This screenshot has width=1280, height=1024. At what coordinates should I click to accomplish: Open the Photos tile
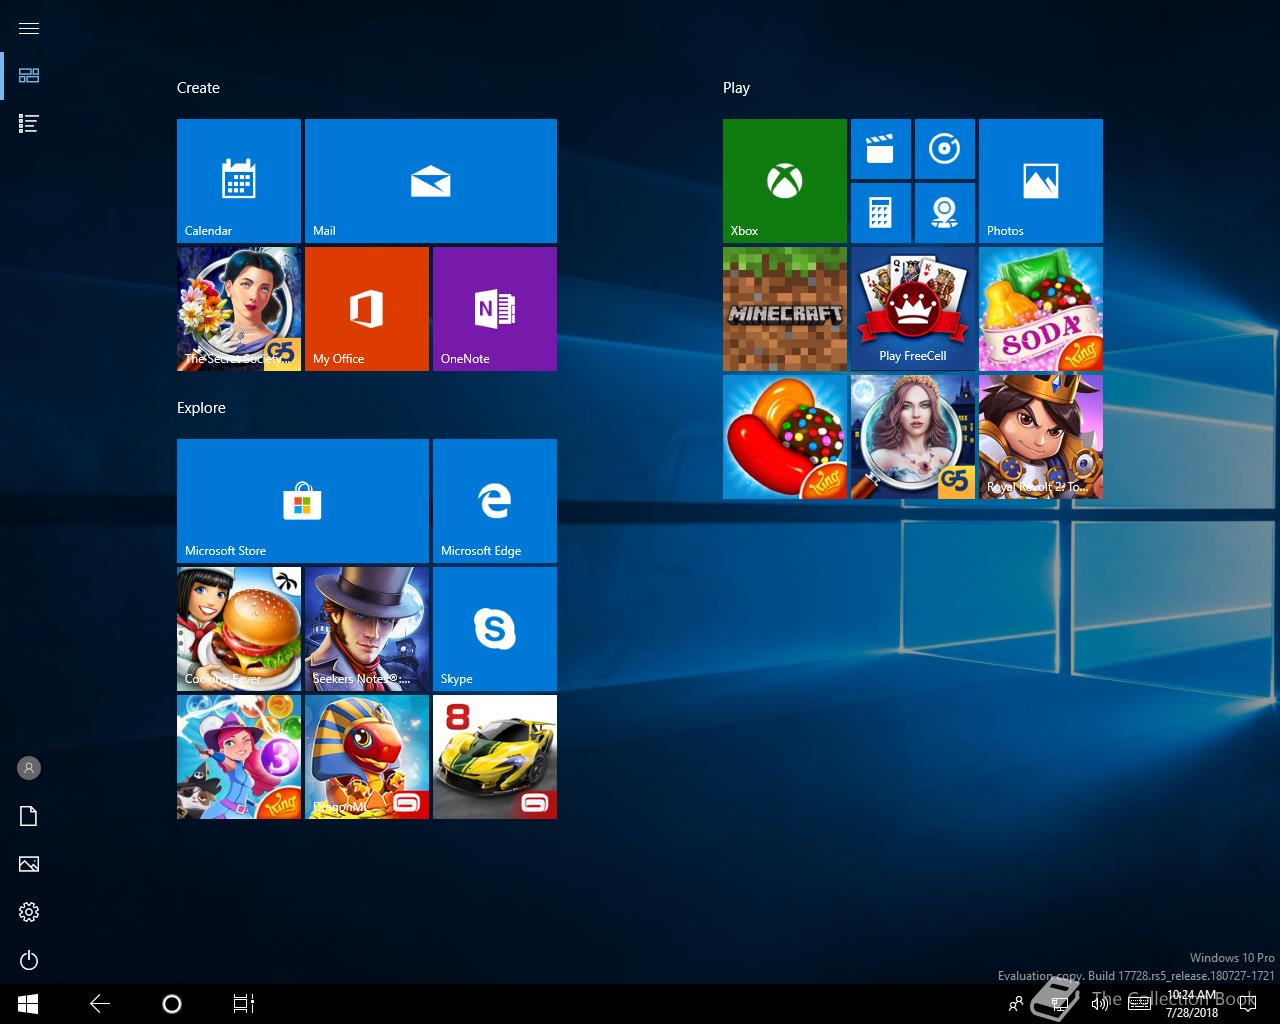coord(1041,181)
